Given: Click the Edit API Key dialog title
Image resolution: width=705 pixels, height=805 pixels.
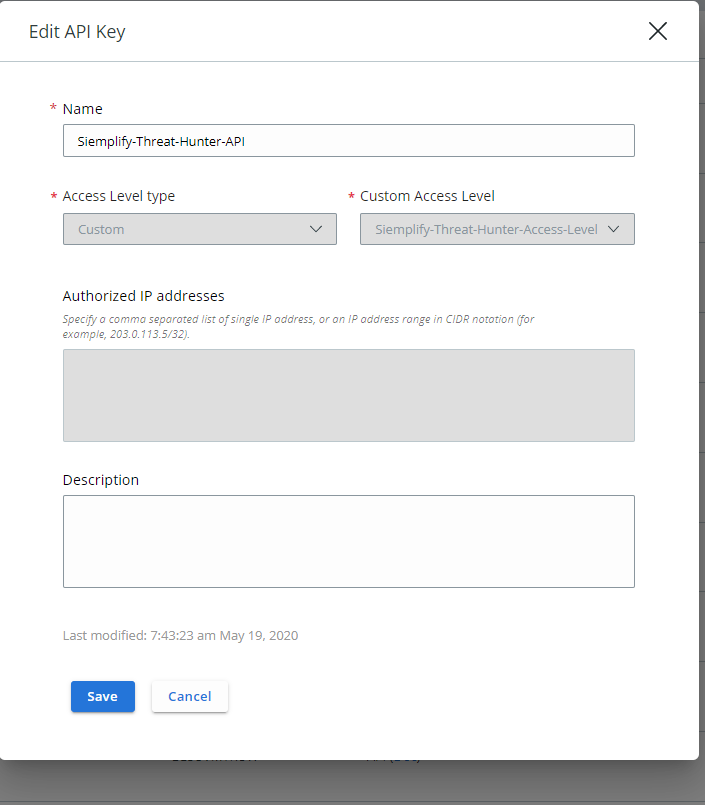Looking at the screenshot, I should (x=77, y=31).
